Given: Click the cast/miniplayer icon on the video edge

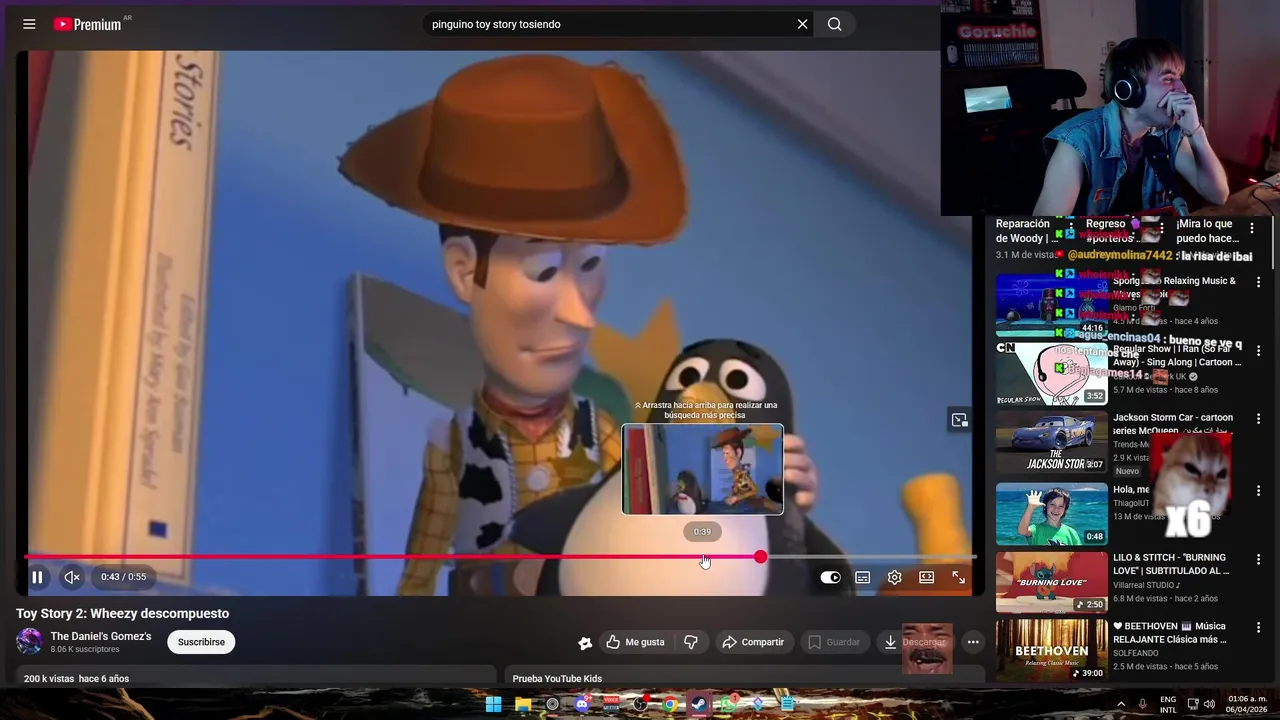Looking at the screenshot, I should 959,420.
